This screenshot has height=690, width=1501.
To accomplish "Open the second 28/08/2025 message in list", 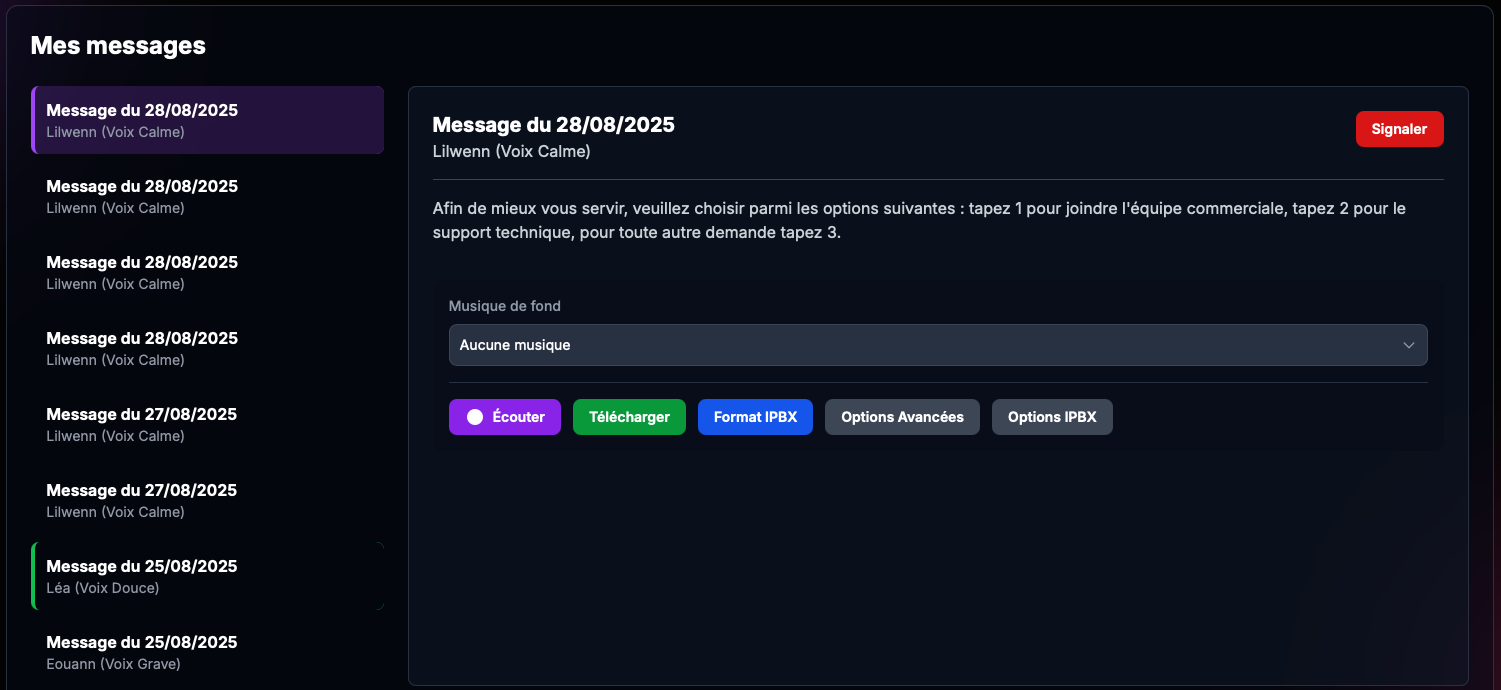I will point(208,196).
